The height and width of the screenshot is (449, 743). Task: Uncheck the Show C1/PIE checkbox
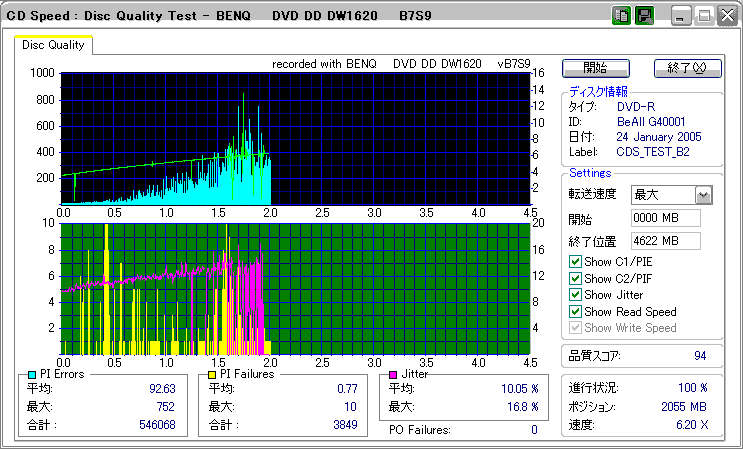tap(574, 262)
